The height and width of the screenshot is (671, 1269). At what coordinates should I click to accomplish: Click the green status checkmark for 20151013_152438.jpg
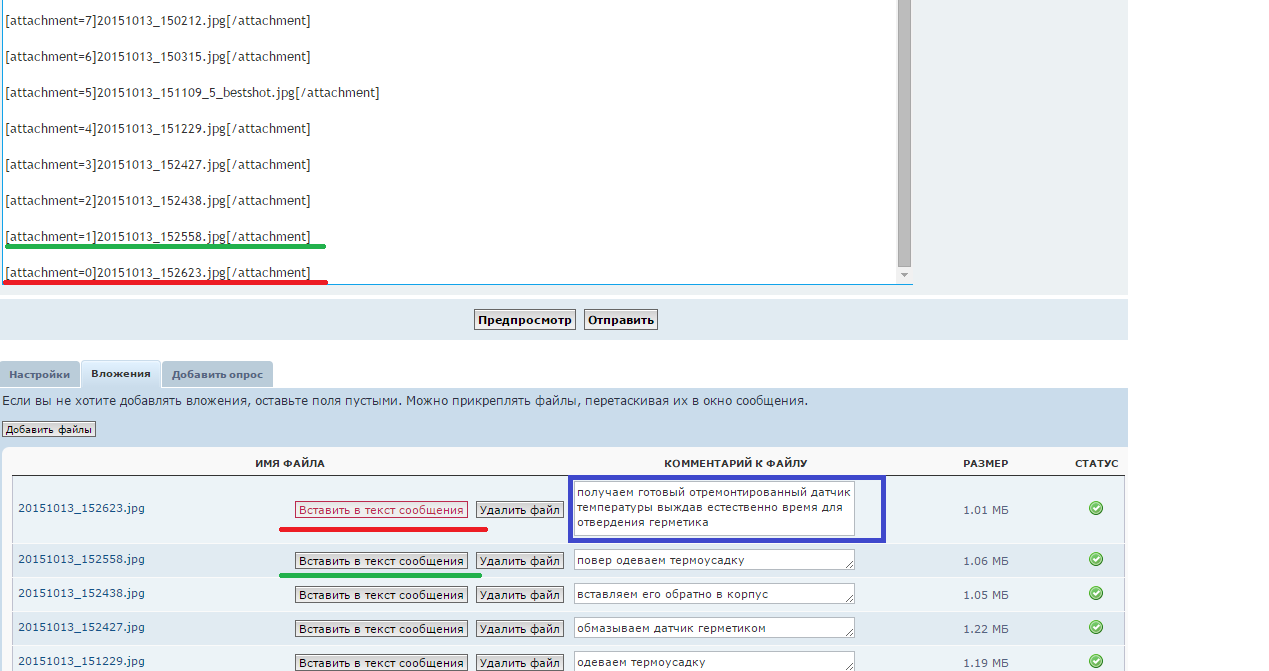(1096, 593)
